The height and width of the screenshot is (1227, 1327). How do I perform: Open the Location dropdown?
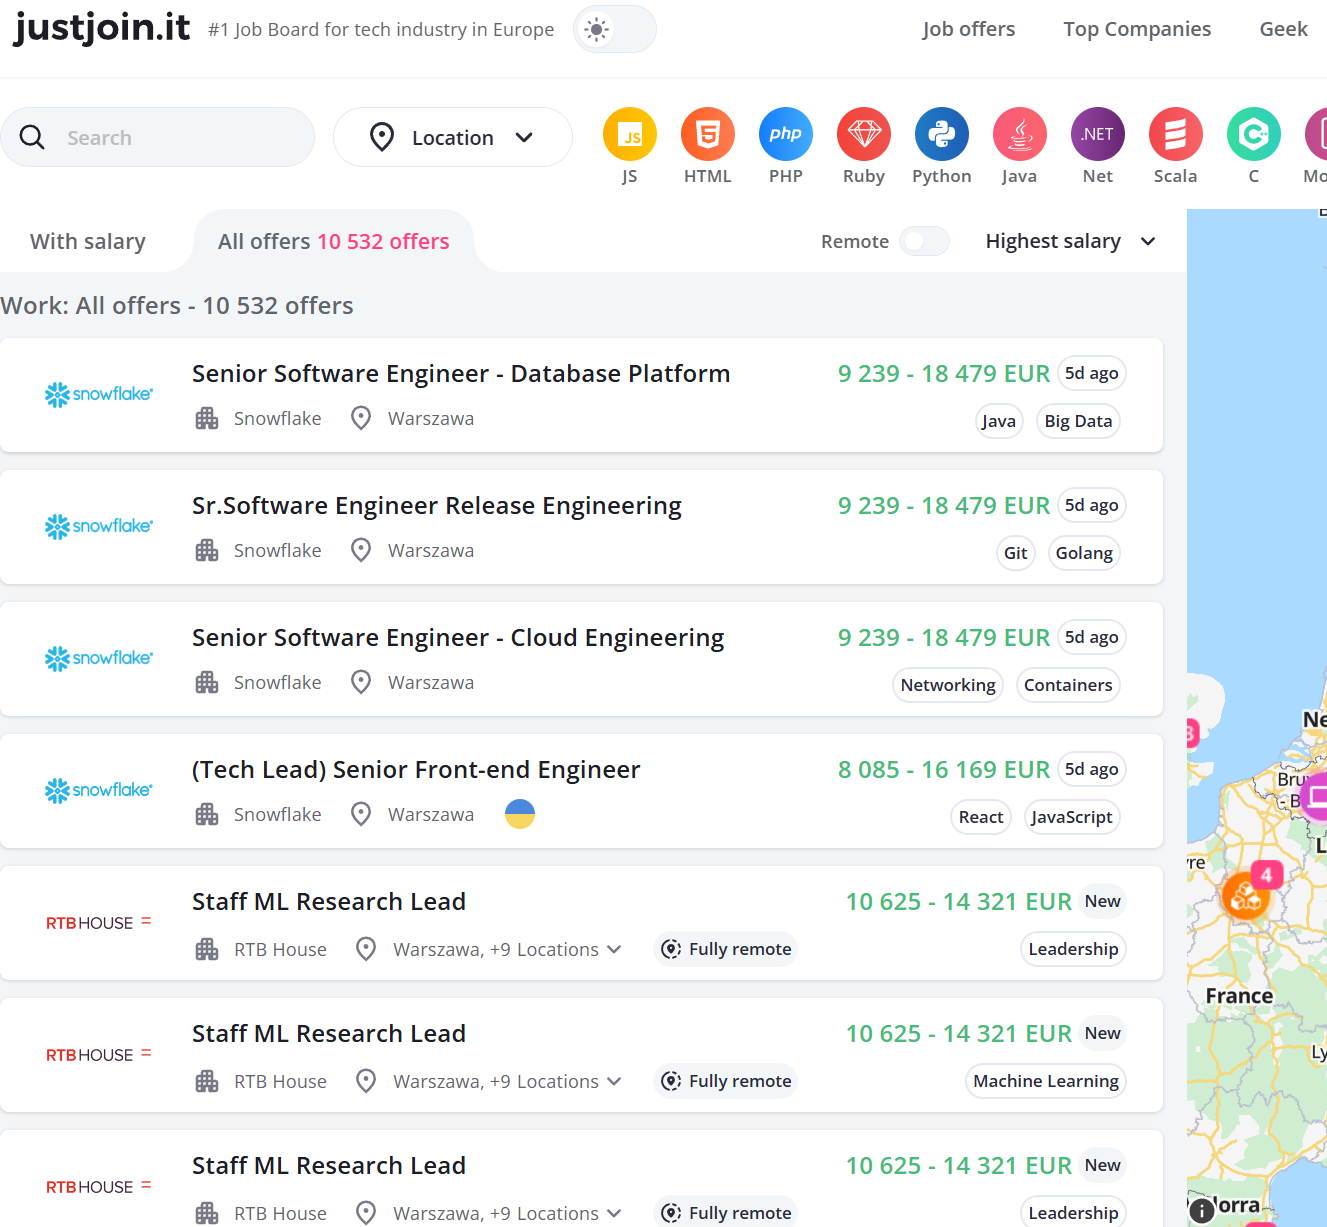tap(453, 137)
